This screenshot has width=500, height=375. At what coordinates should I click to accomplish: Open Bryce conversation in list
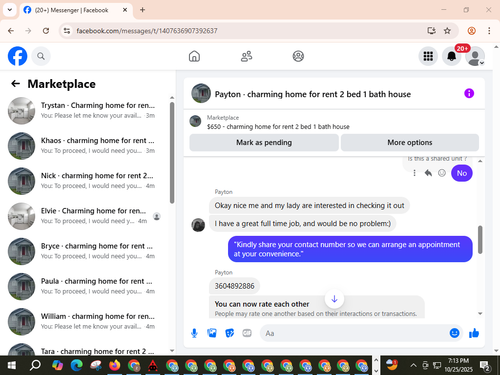85,251
